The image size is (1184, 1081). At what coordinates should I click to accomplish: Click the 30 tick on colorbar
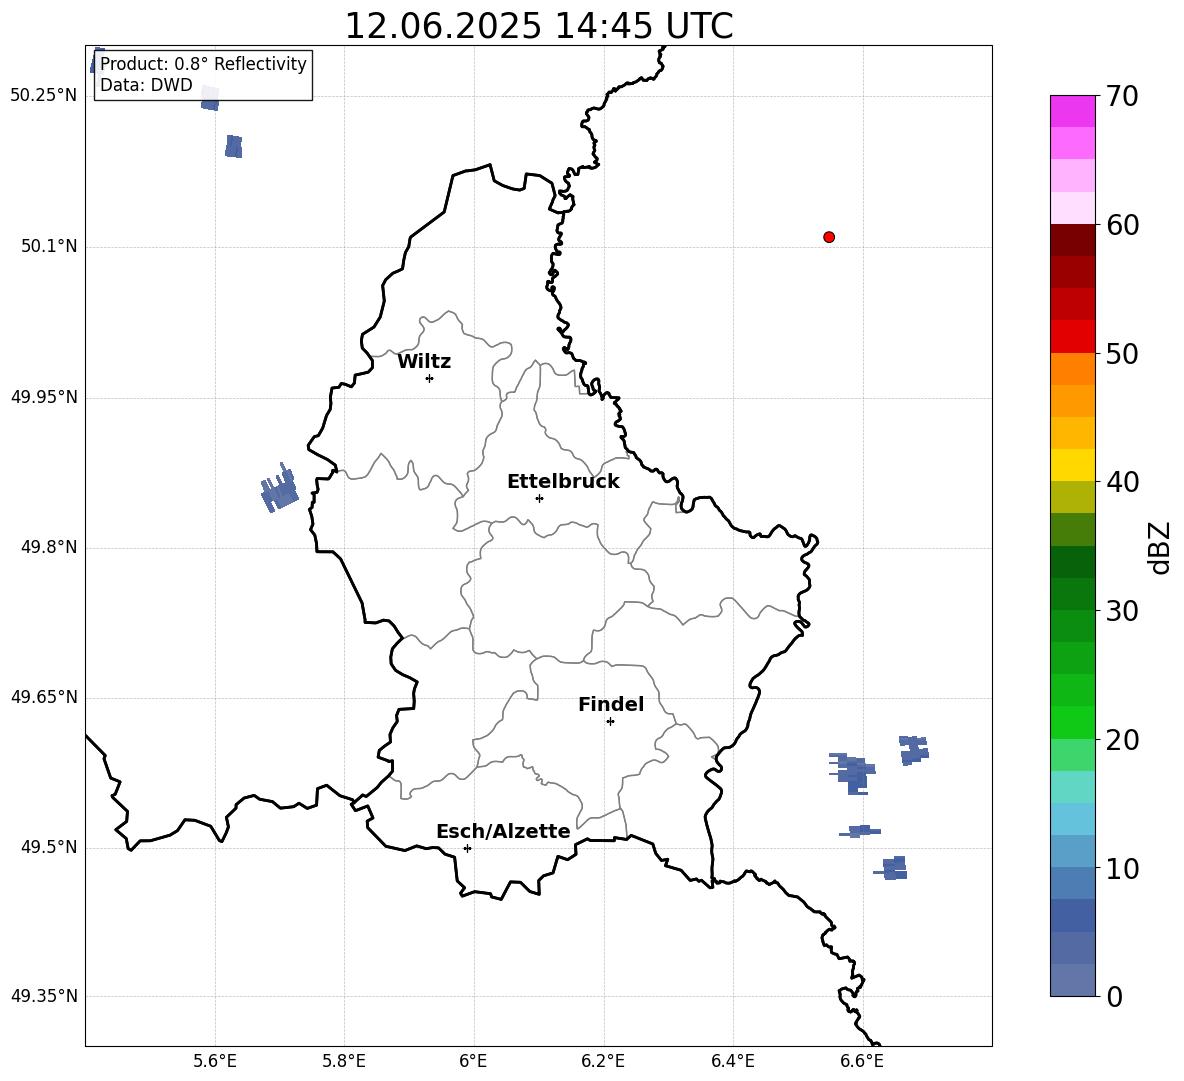(1122, 611)
